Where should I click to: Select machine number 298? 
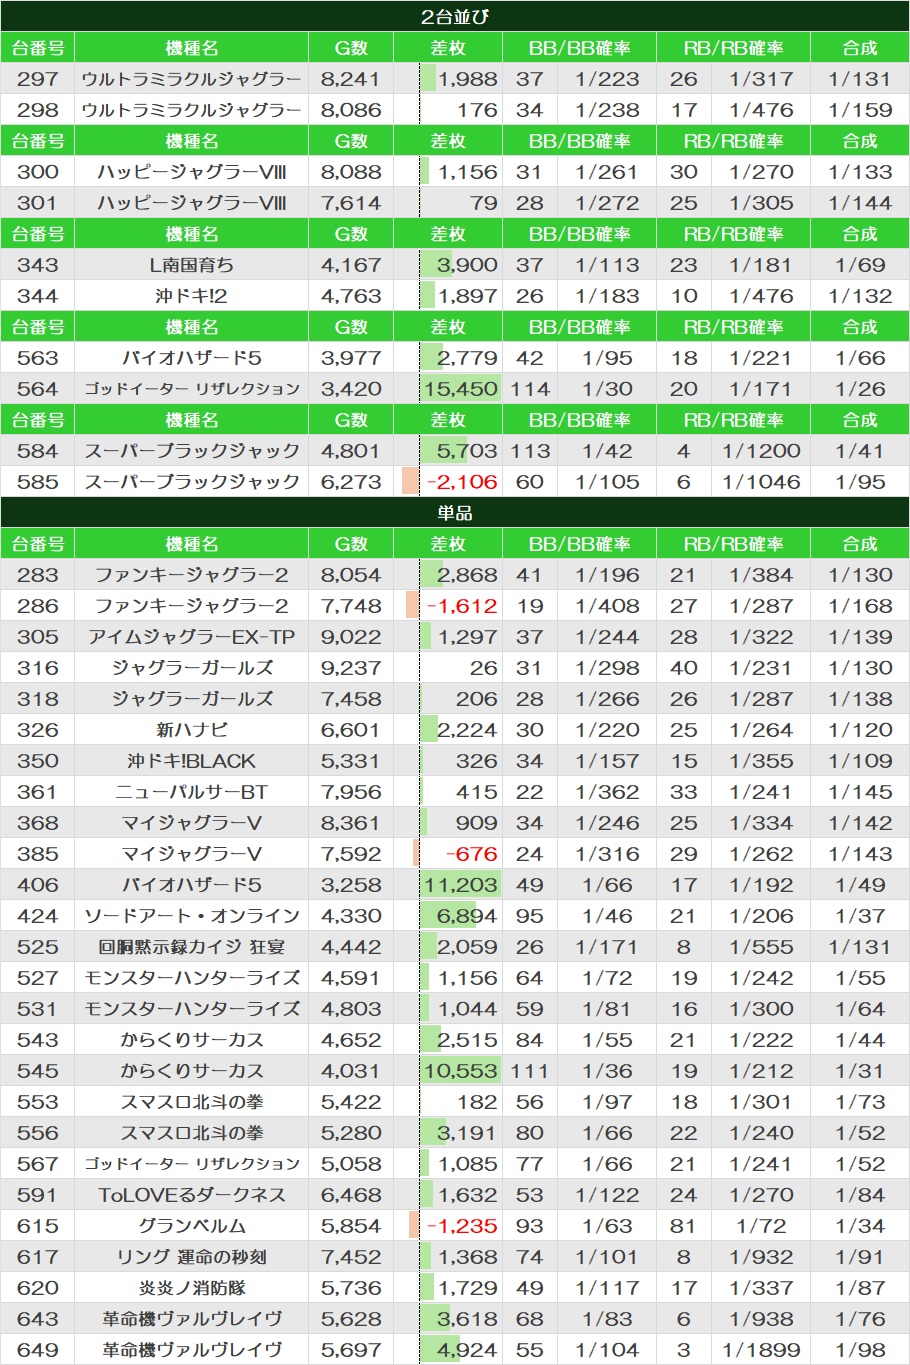pos(38,110)
